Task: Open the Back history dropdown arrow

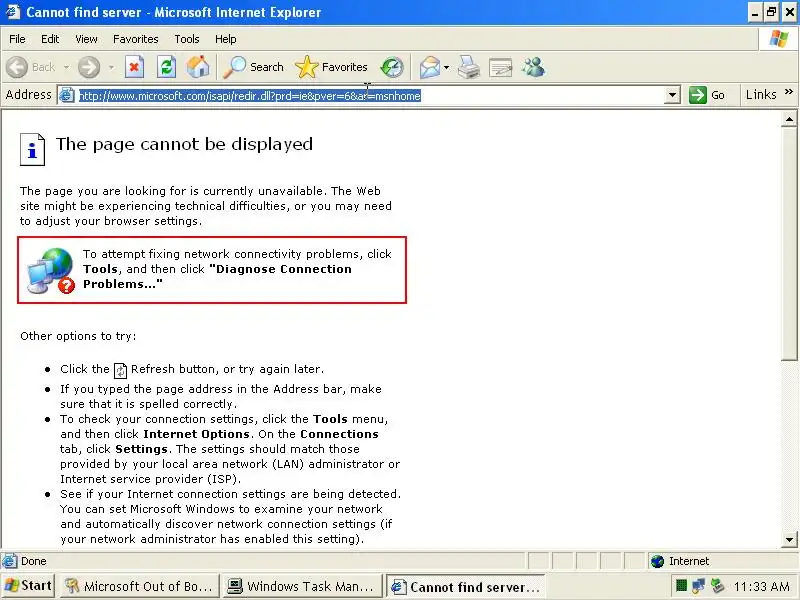Action: click(66, 67)
